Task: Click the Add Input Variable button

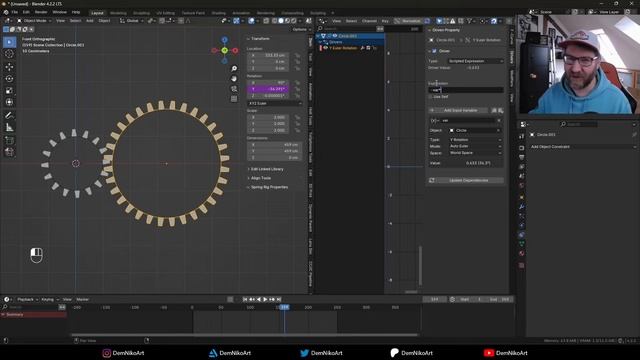Action: point(458,110)
